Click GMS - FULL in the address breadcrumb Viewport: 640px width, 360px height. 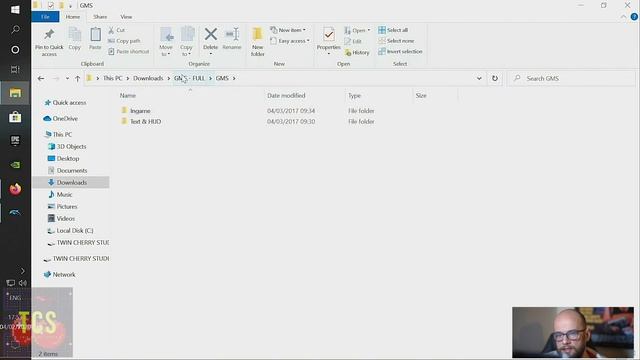pyautogui.click(x=189, y=78)
